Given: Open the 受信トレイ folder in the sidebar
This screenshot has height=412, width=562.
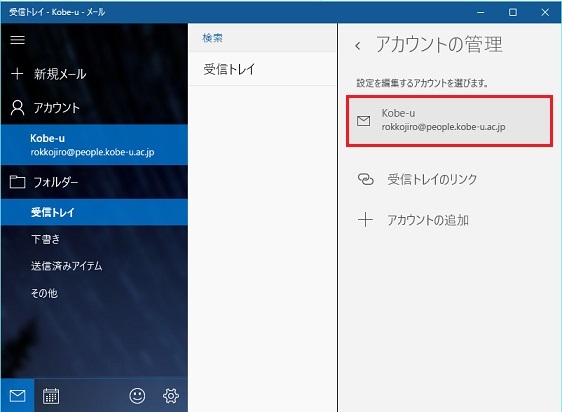Looking at the screenshot, I should coord(94,212).
